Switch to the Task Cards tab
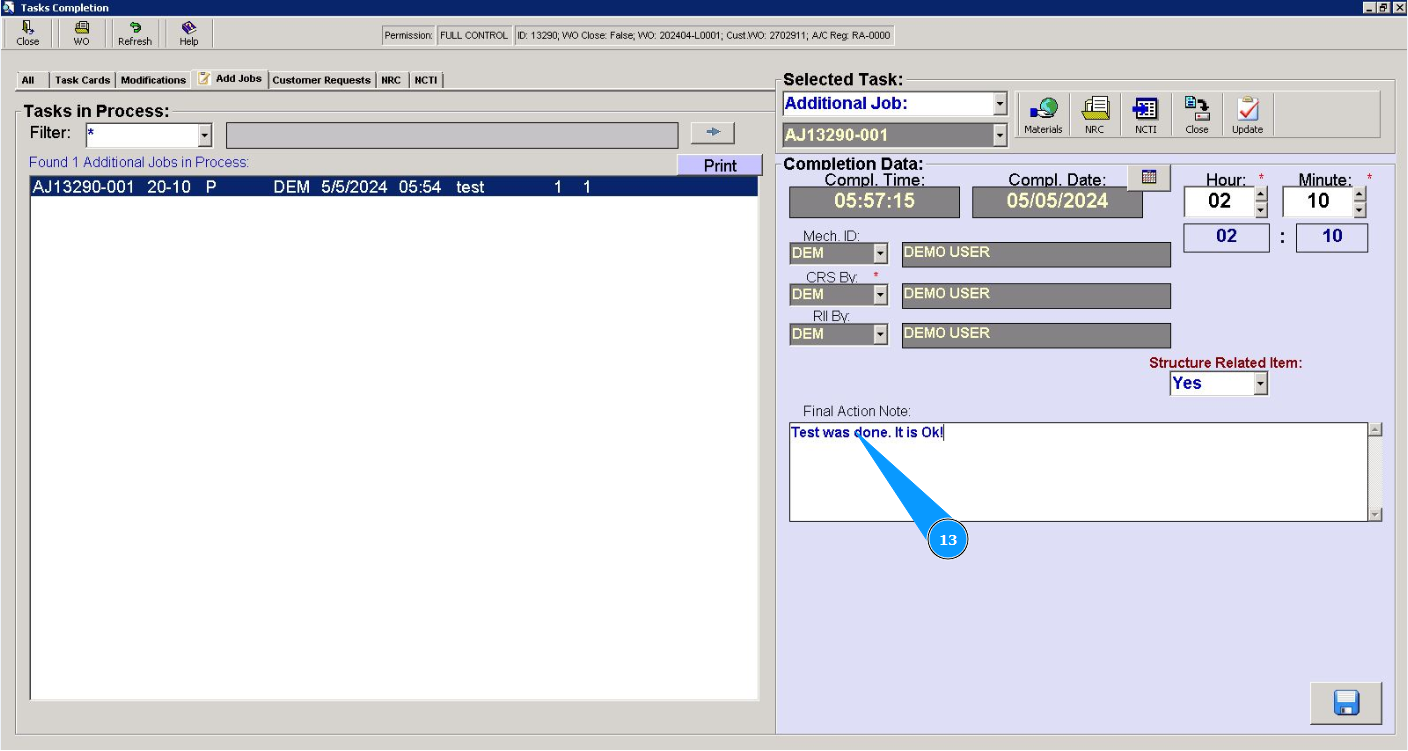1408x751 pixels. coord(82,80)
